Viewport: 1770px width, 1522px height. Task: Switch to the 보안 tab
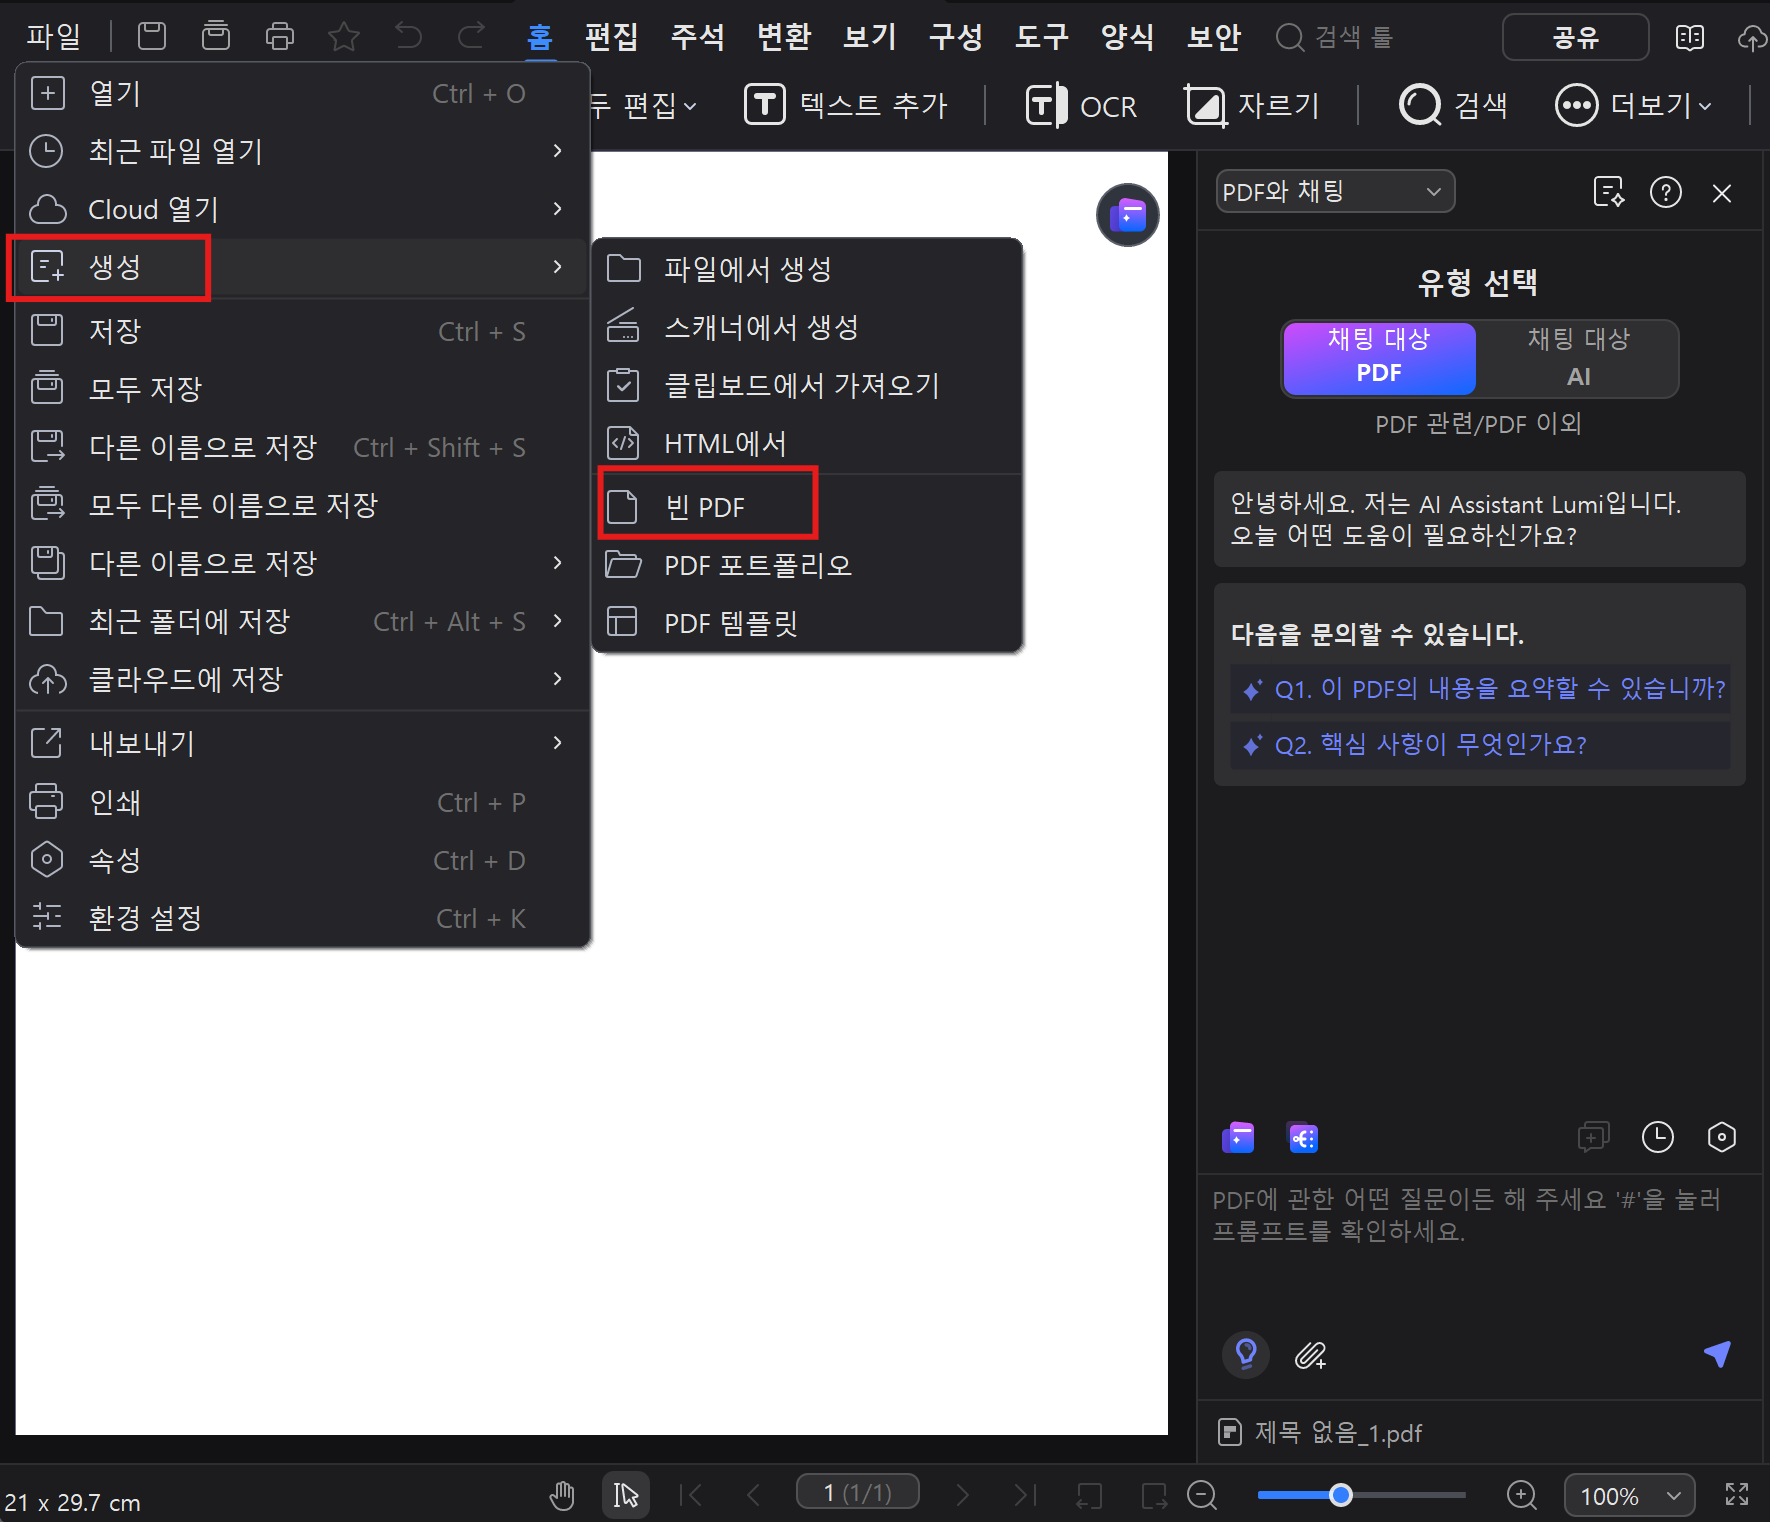click(1214, 37)
